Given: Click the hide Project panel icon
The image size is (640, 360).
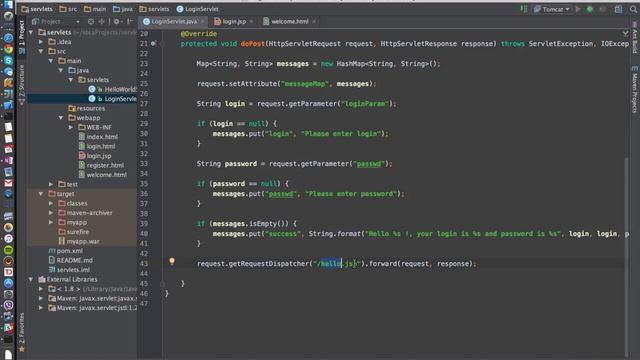Looking at the screenshot, I should pyautogui.click(x=130, y=22).
